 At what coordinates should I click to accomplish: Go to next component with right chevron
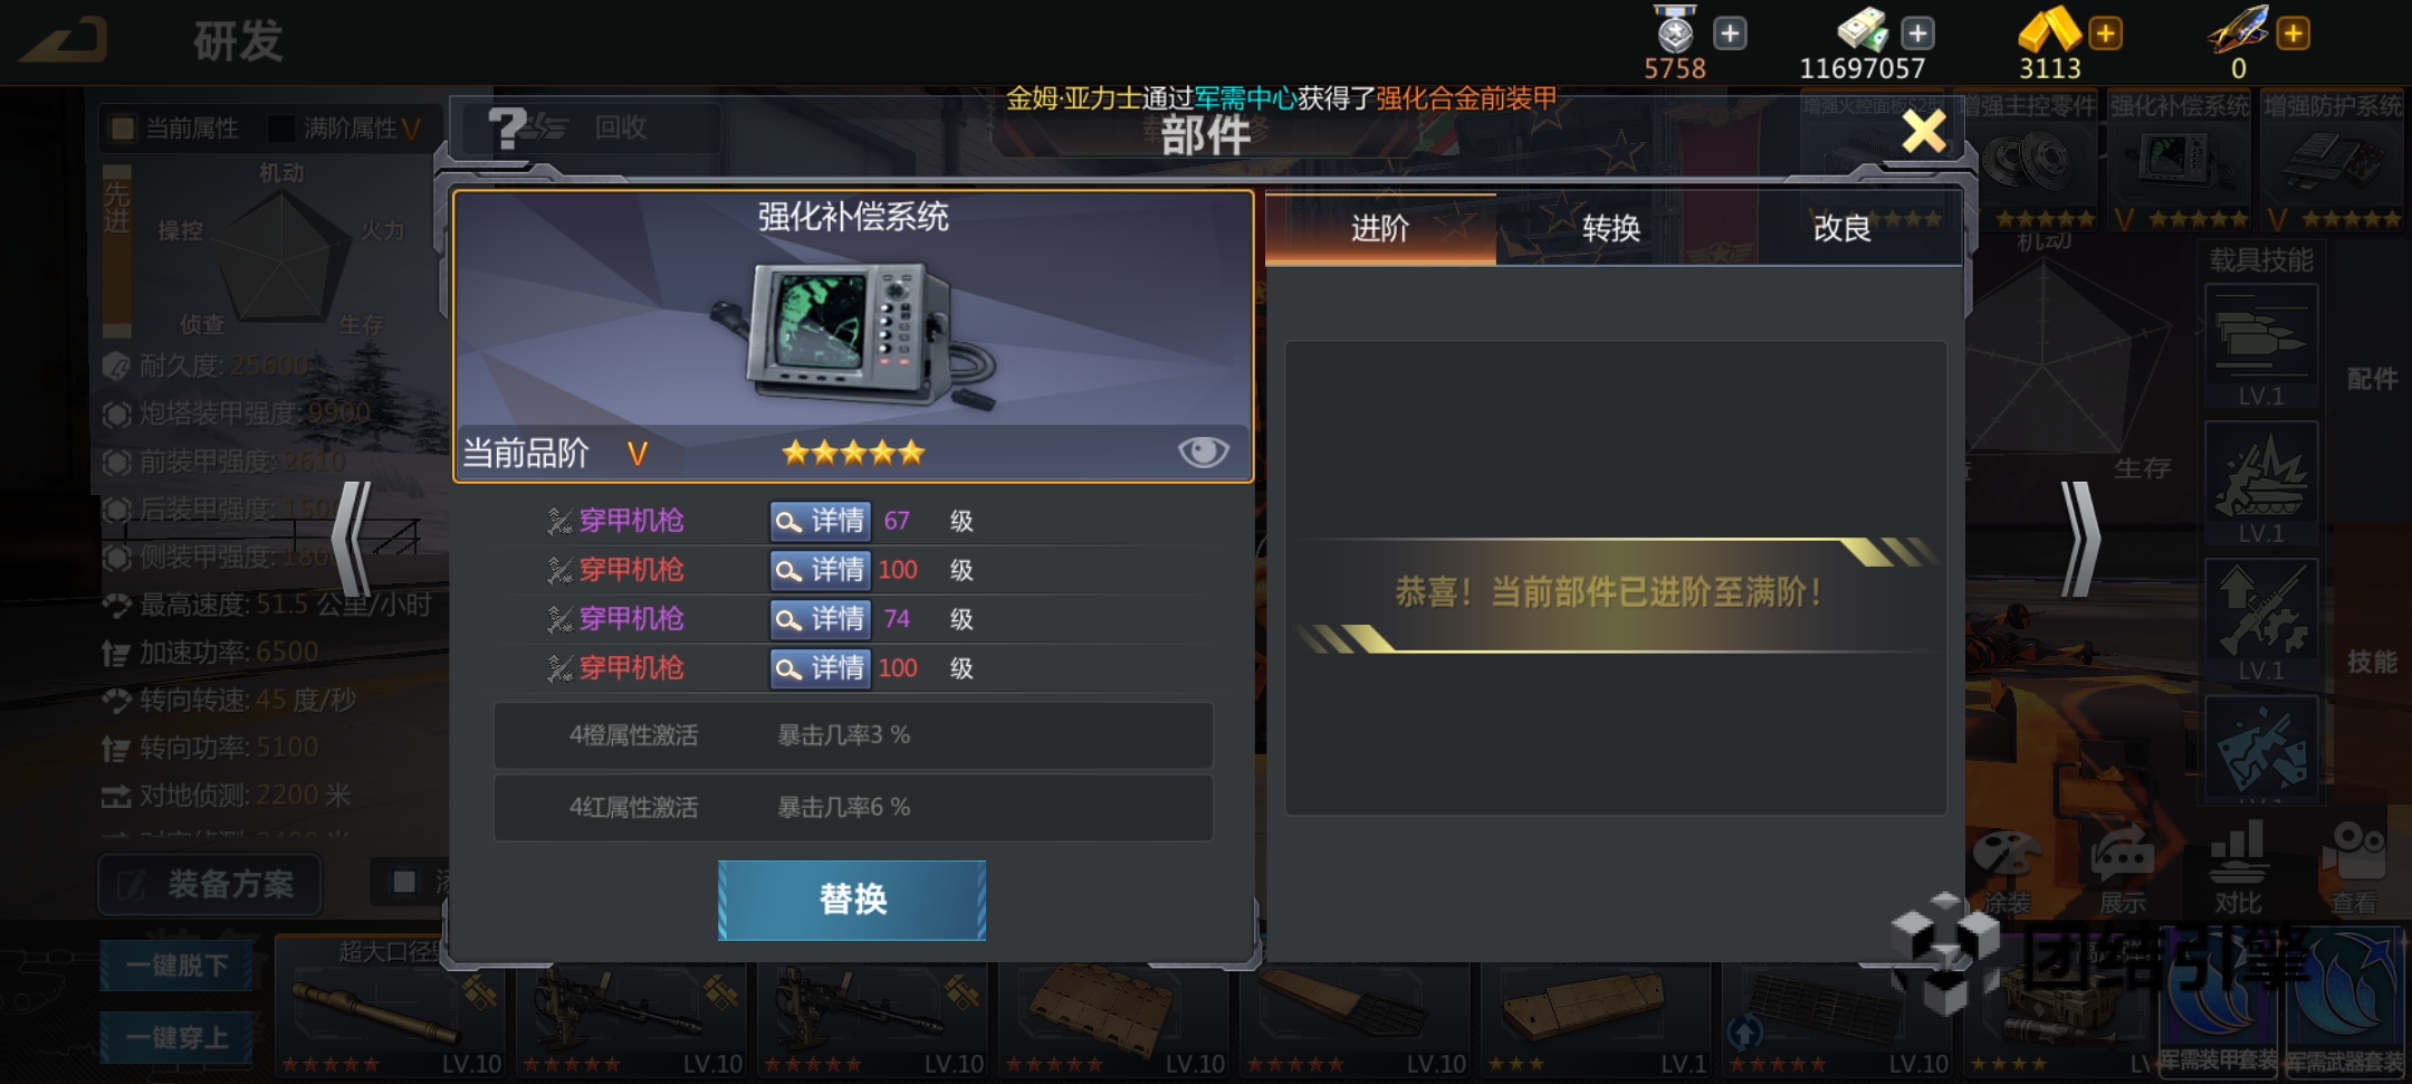pyautogui.click(x=2080, y=539)
